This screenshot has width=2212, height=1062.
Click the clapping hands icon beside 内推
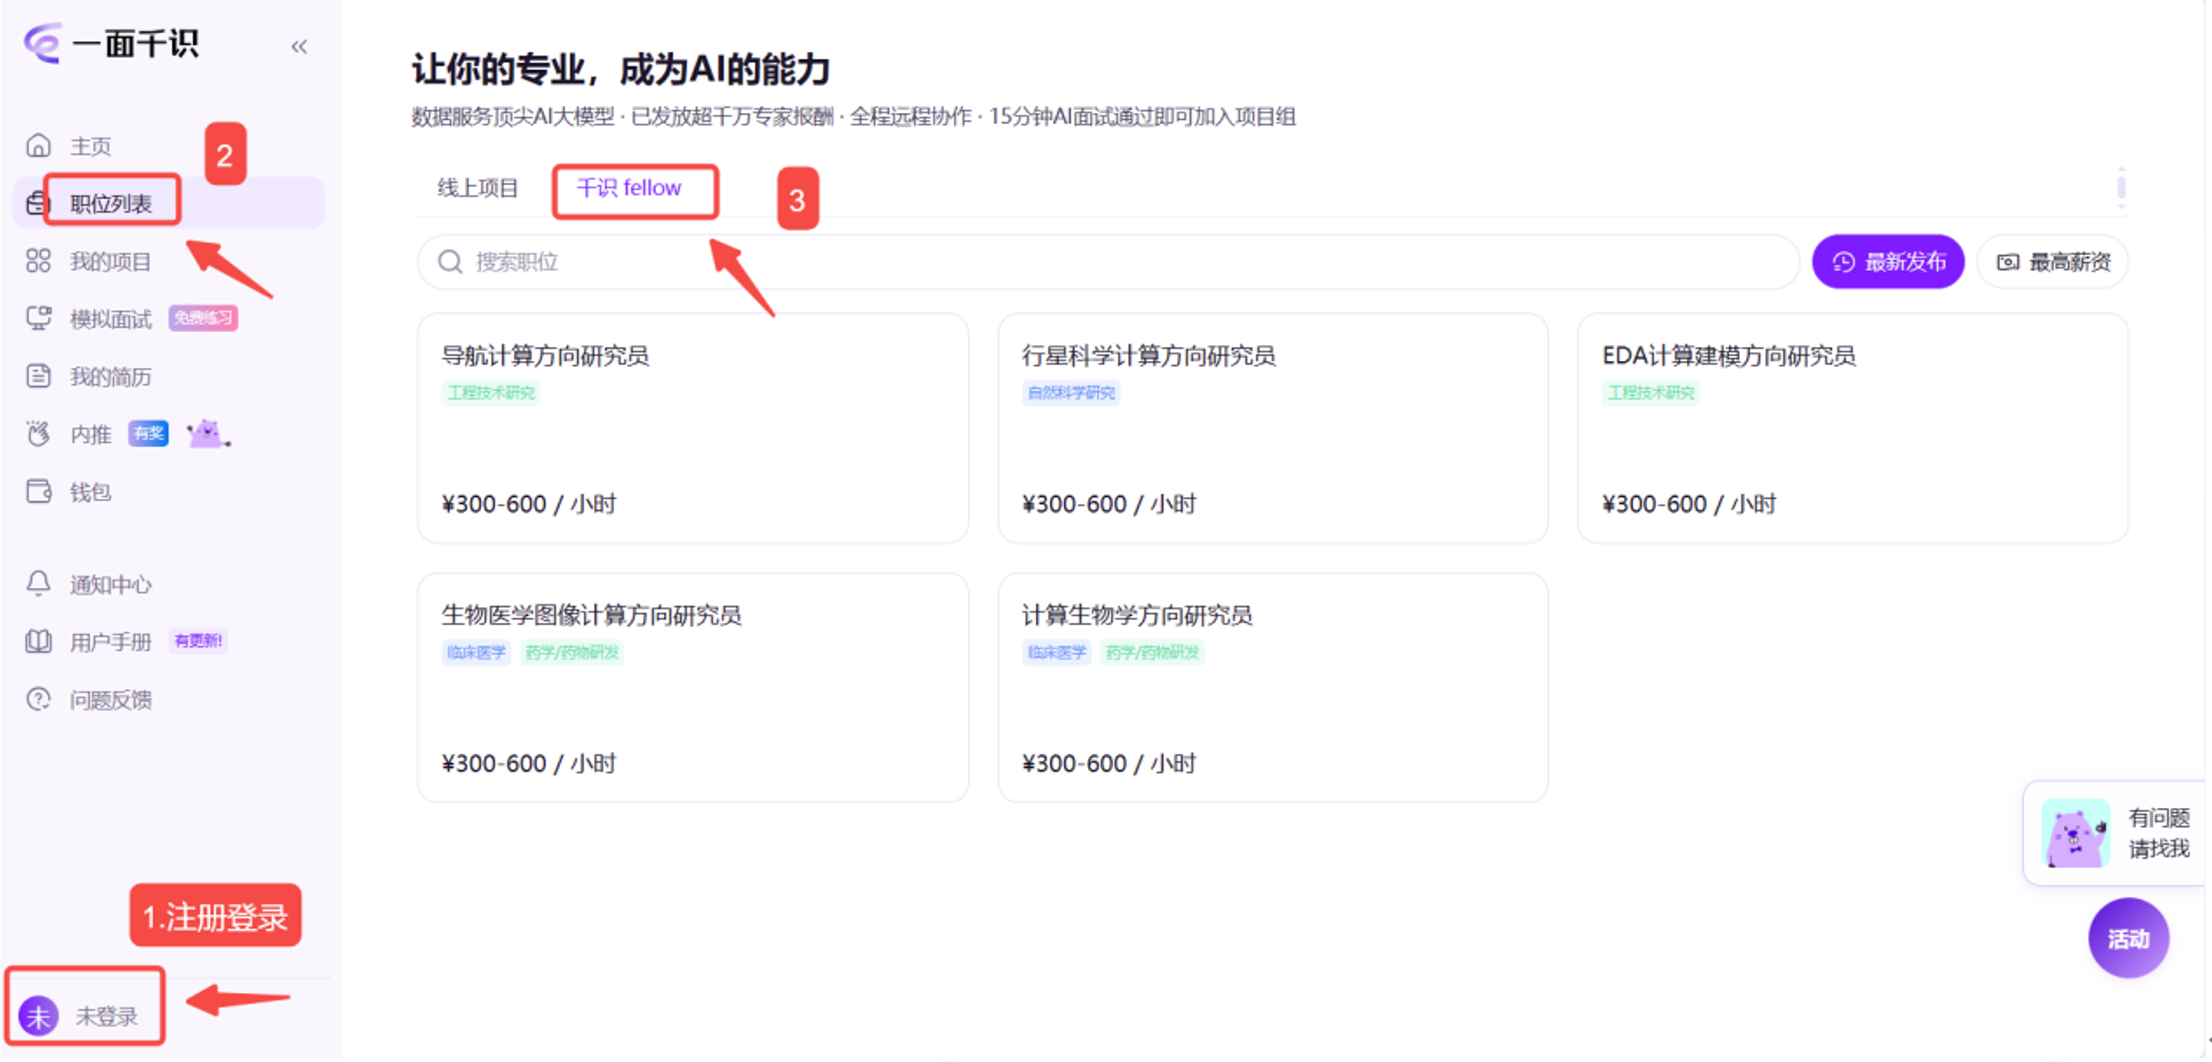pos(38,434)
